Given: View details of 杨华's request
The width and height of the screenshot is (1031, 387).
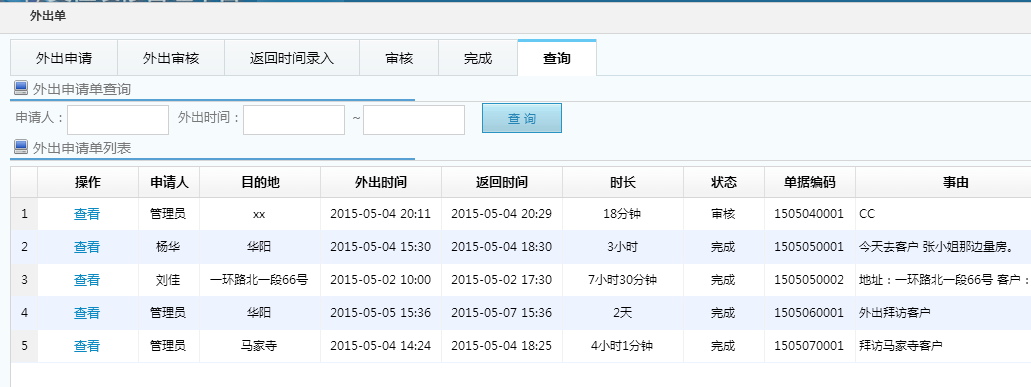Looking at the screenshot, I should coord(87,247).
